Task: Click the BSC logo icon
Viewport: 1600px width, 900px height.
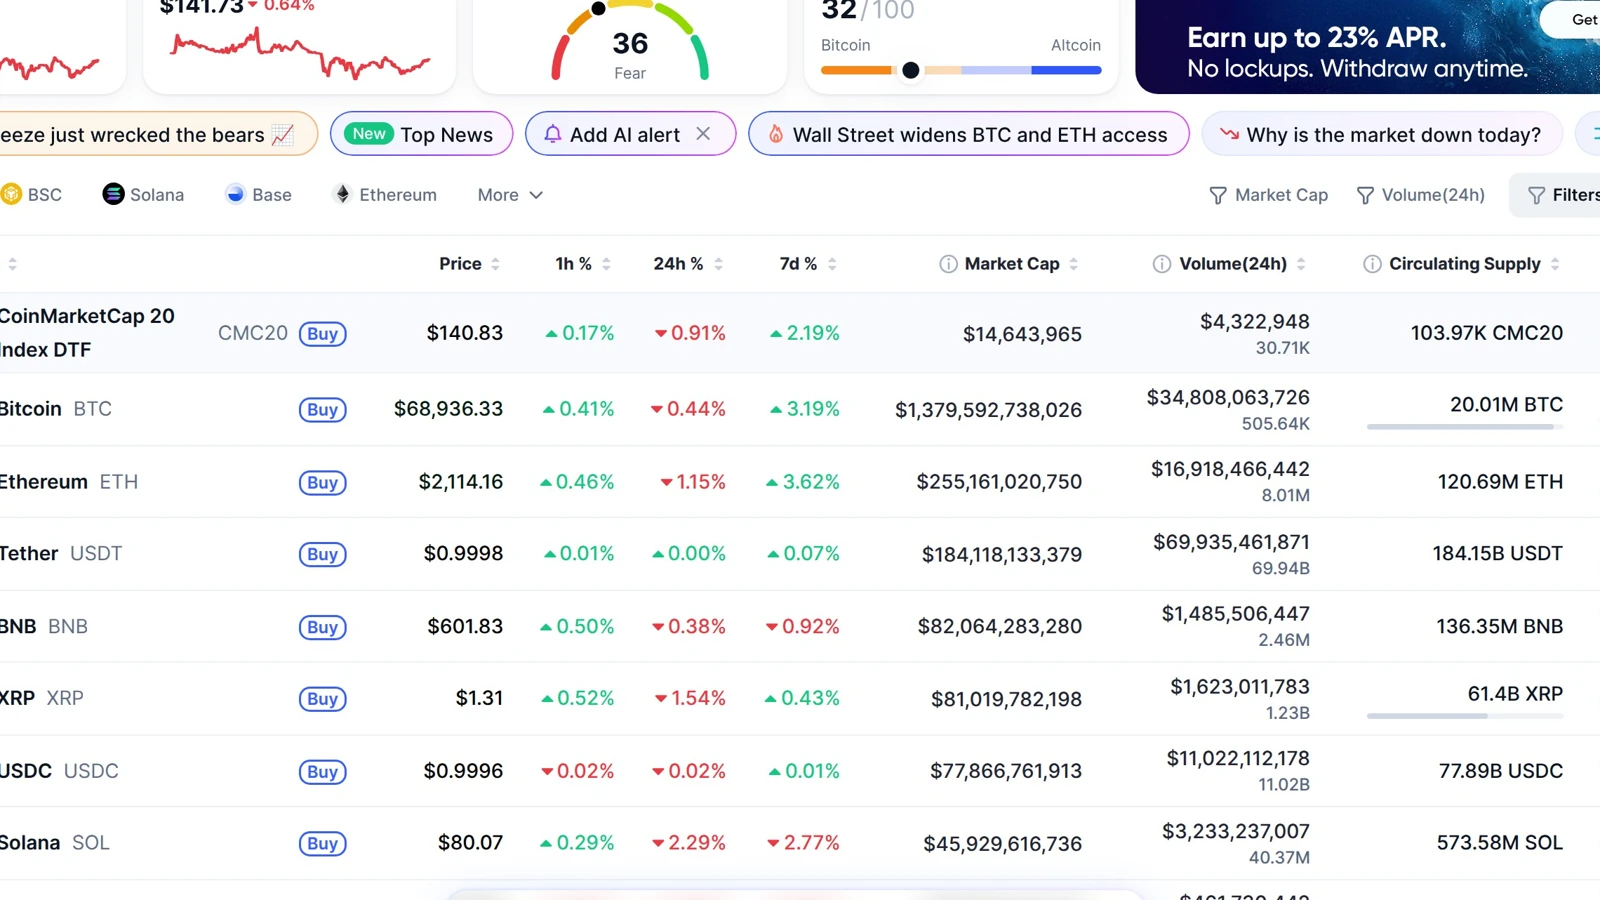Action: pos(10,194)
